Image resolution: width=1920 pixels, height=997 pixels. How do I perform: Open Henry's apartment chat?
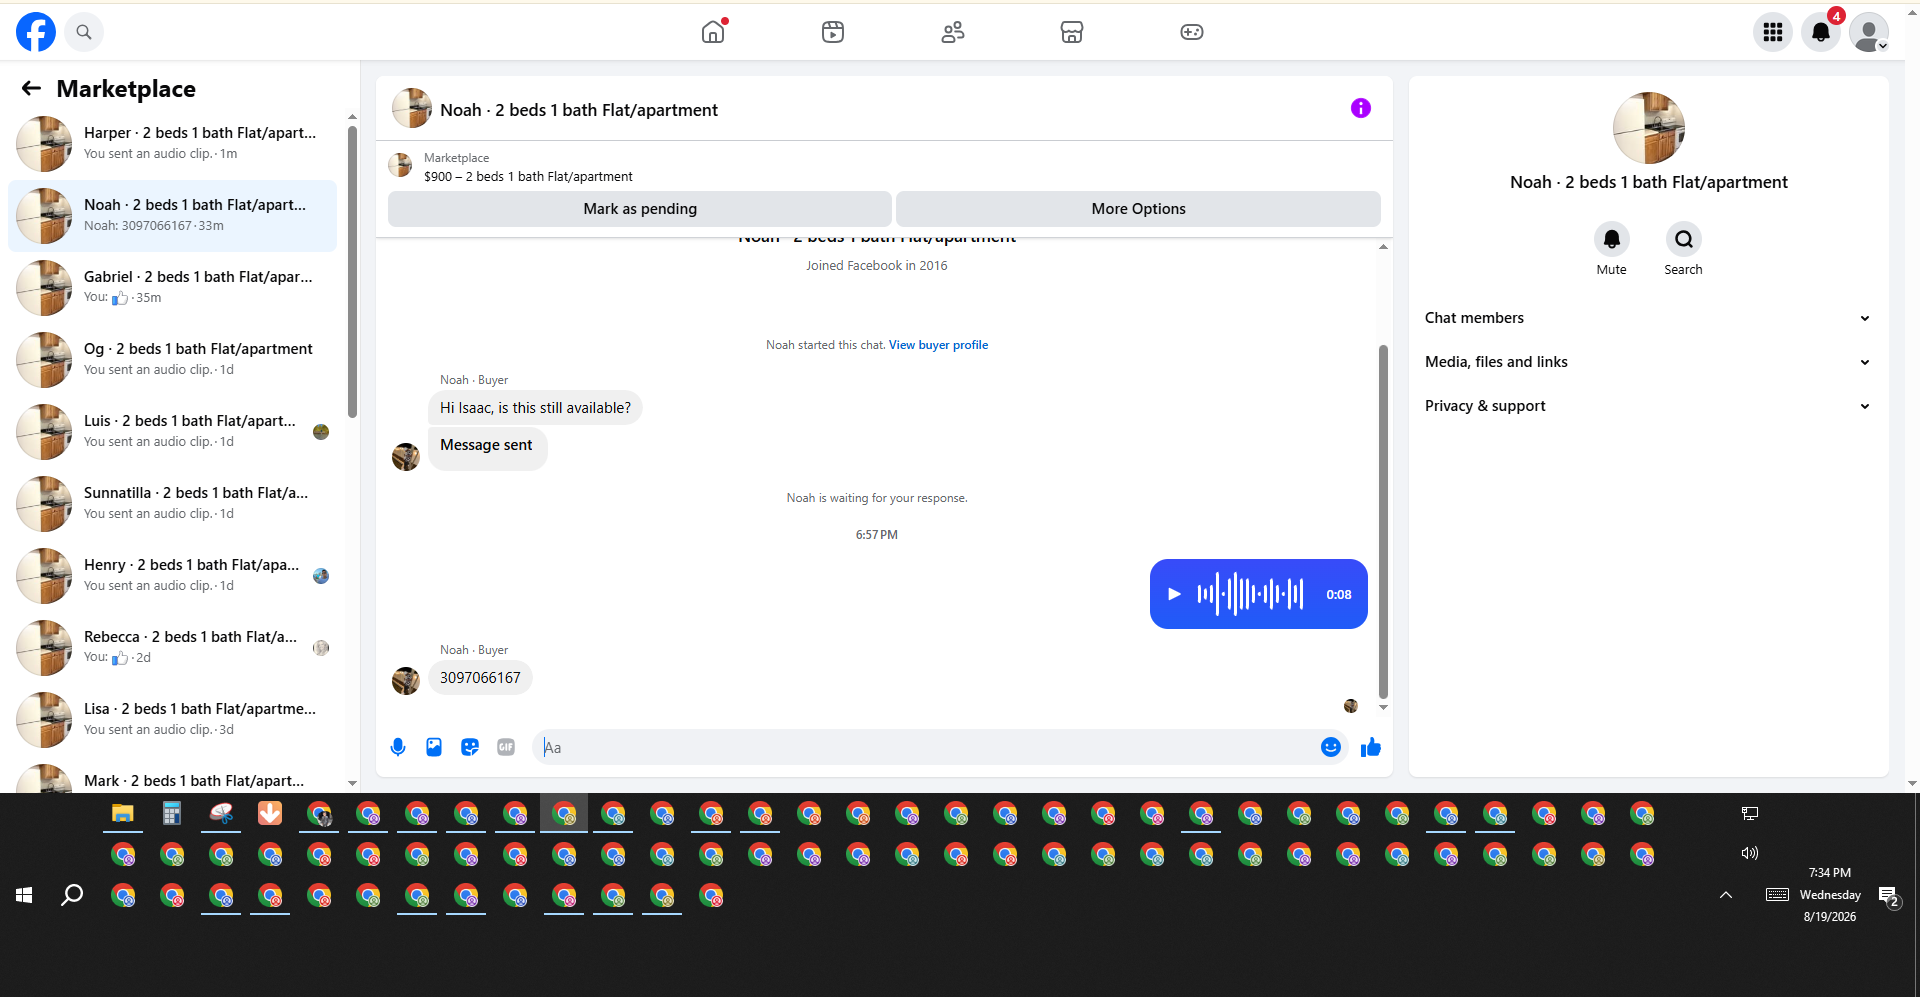click(173, 576)
